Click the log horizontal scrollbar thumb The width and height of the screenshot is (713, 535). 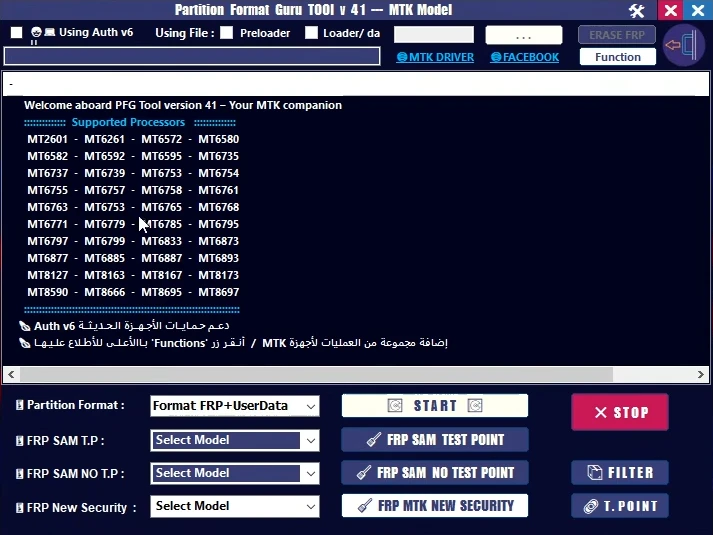(316, 375)
